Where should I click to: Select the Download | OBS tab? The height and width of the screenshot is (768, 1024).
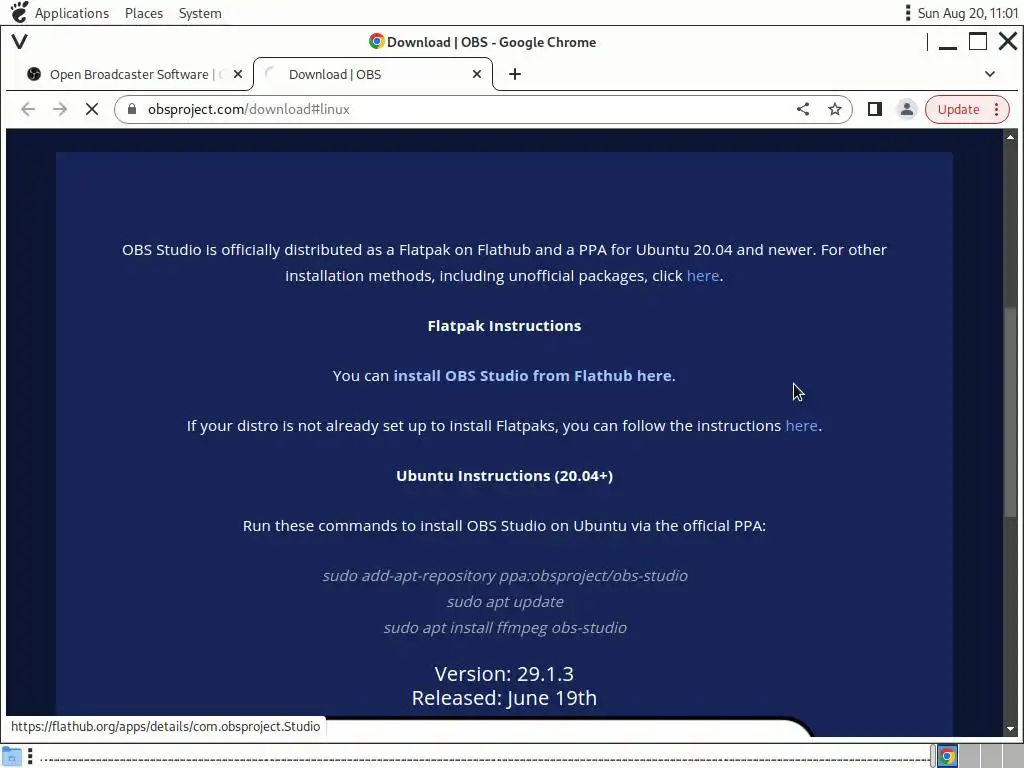pos(372,74)
